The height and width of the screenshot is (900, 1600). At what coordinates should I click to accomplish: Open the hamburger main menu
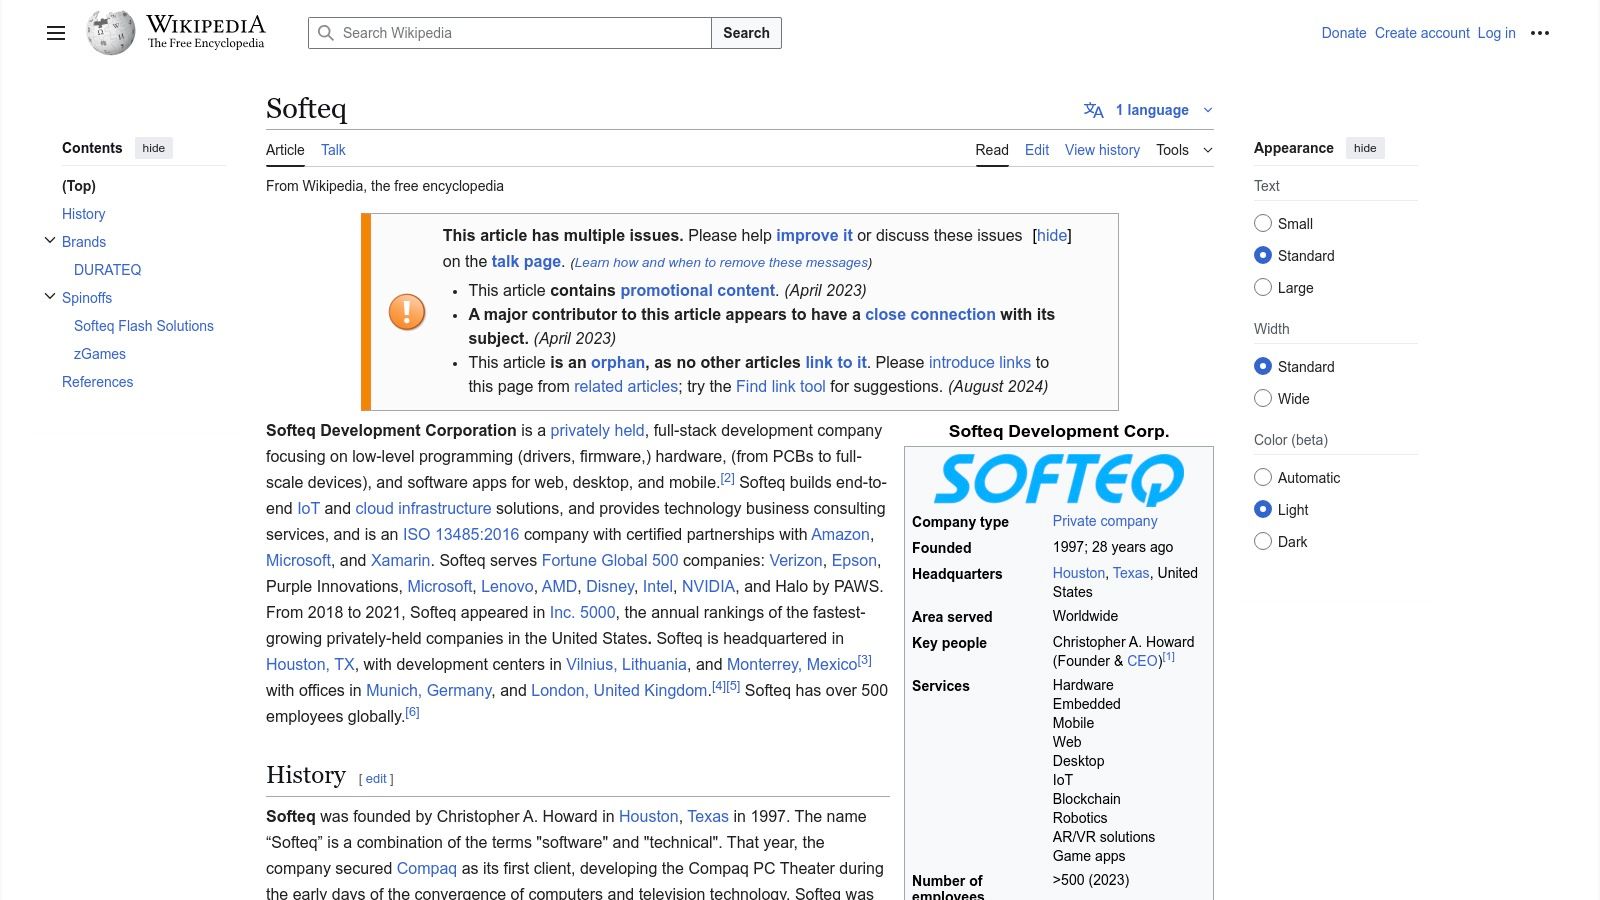(56, 33)
